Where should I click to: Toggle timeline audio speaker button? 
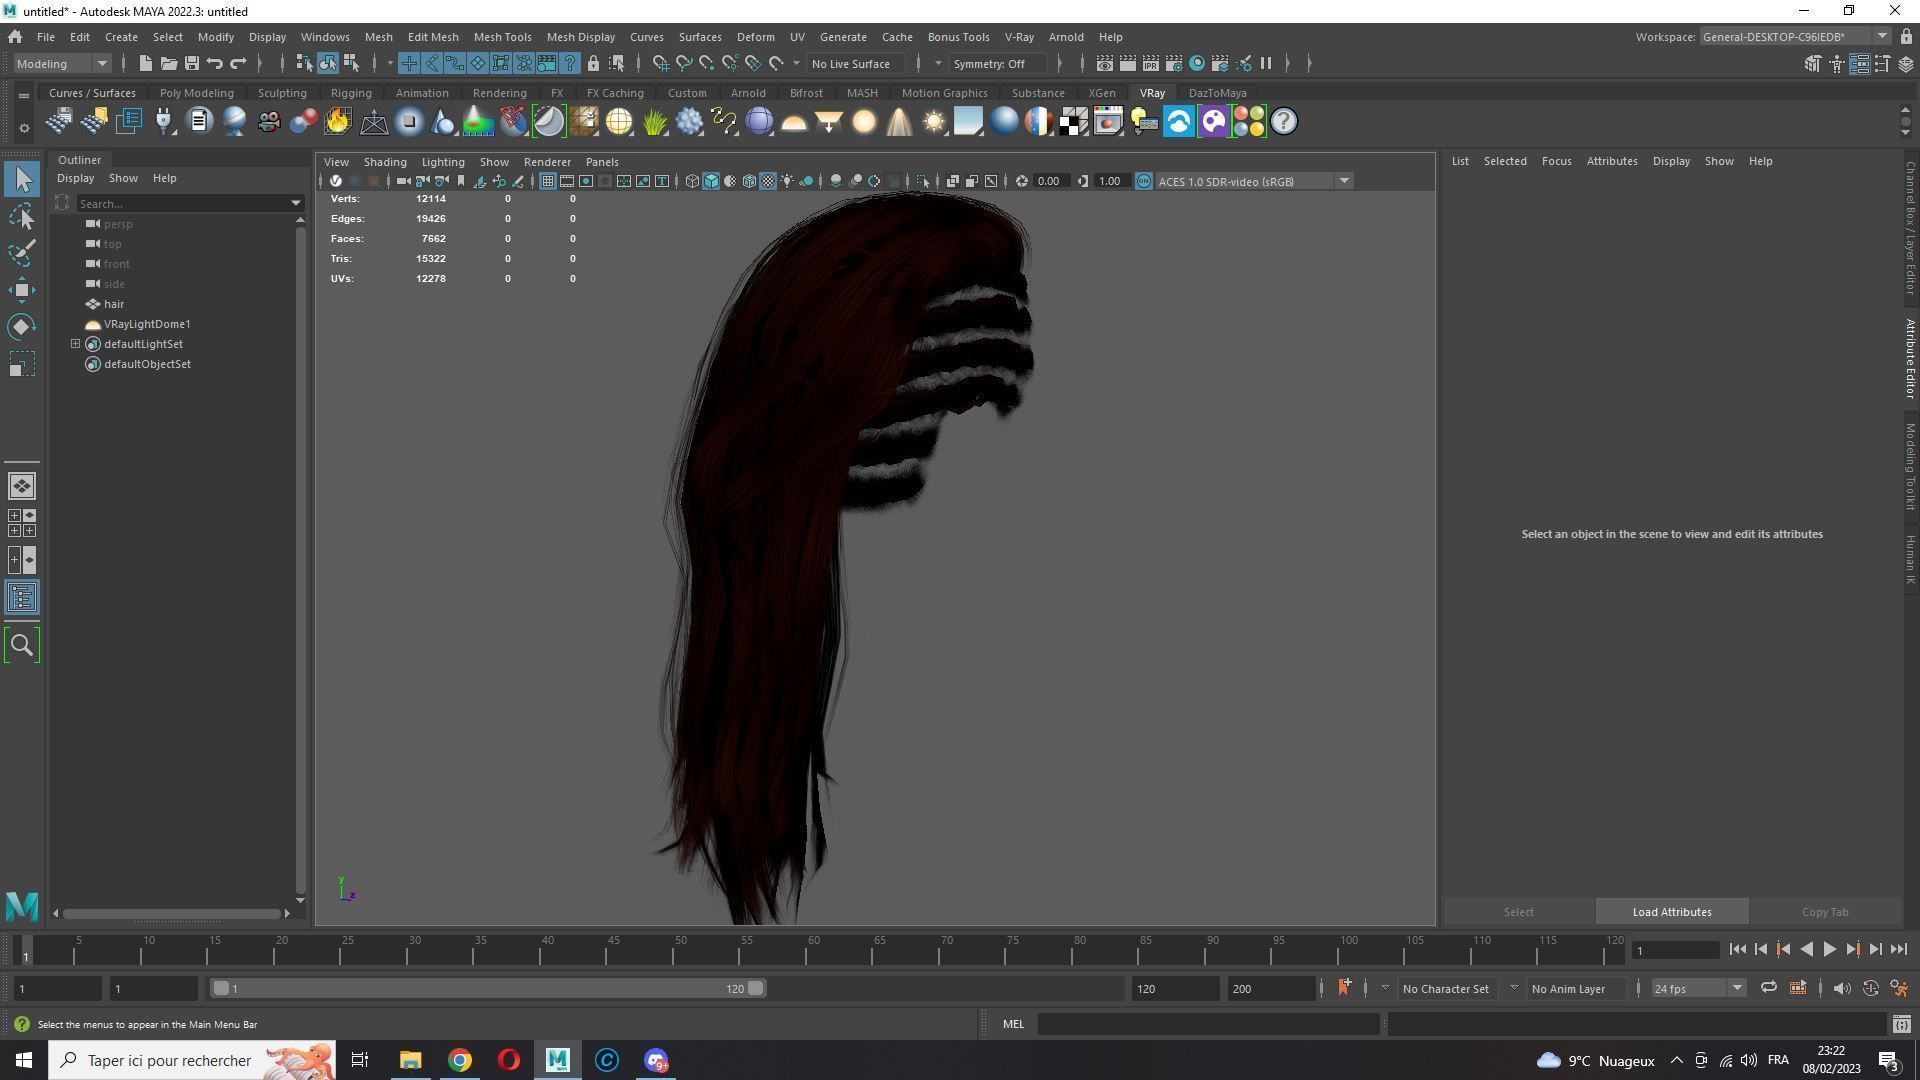(1841, 989)
